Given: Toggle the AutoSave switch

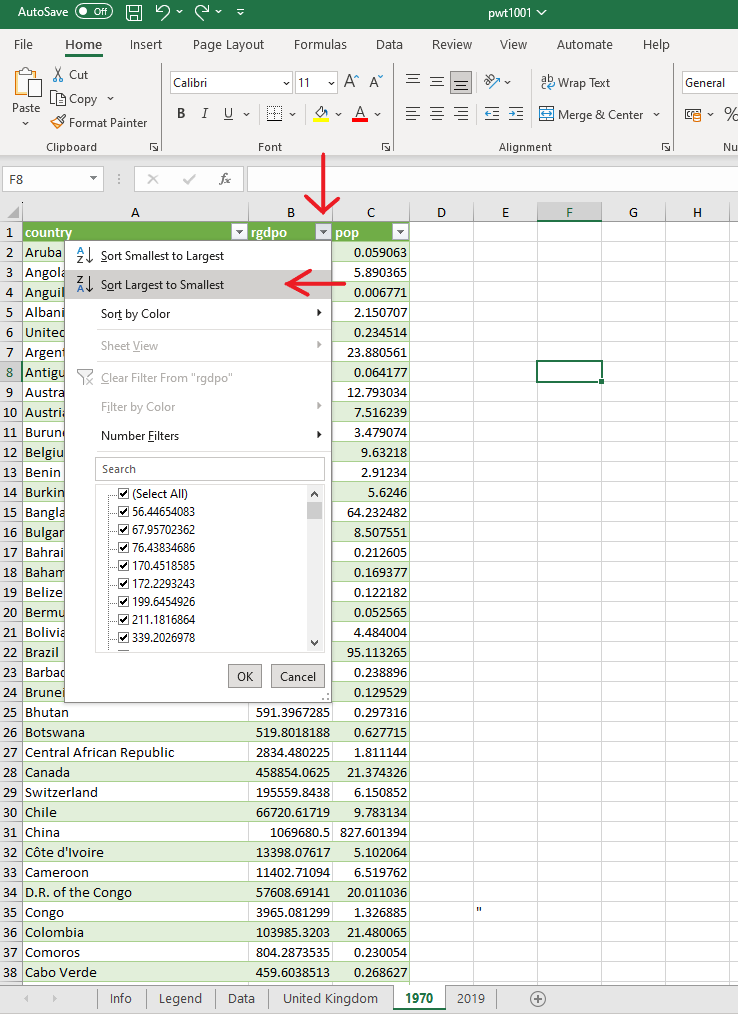Looking at the screenshot, I should [94, 12].
